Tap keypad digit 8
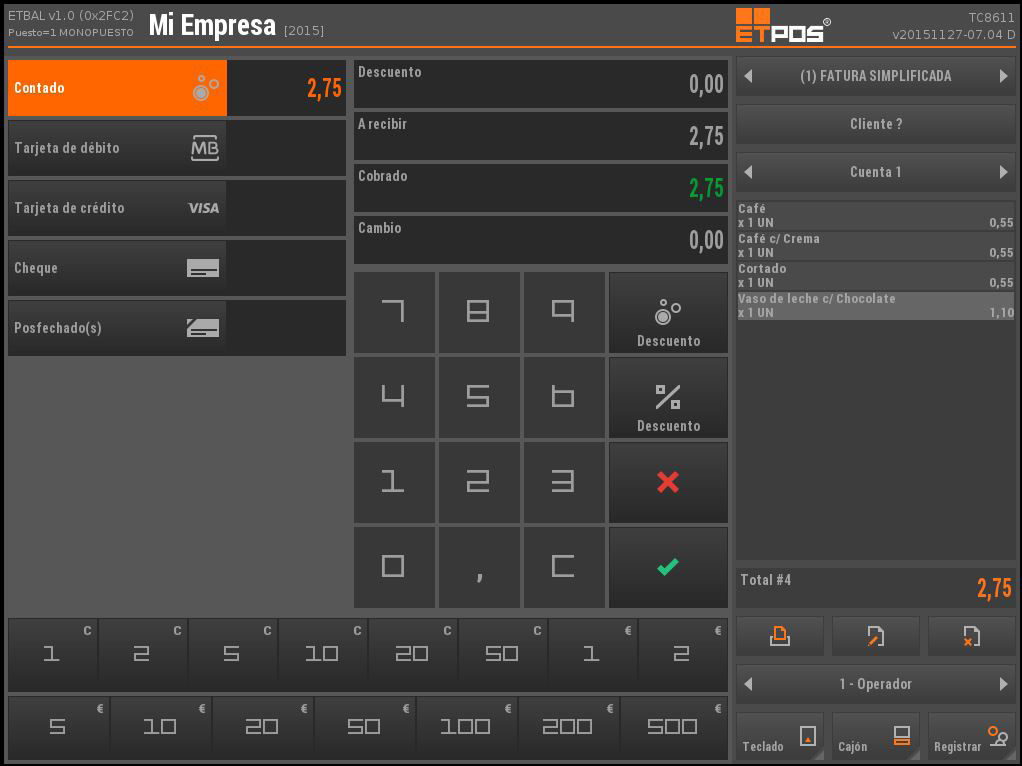This screenshot has height=766, width=1022. coord(479,313)
